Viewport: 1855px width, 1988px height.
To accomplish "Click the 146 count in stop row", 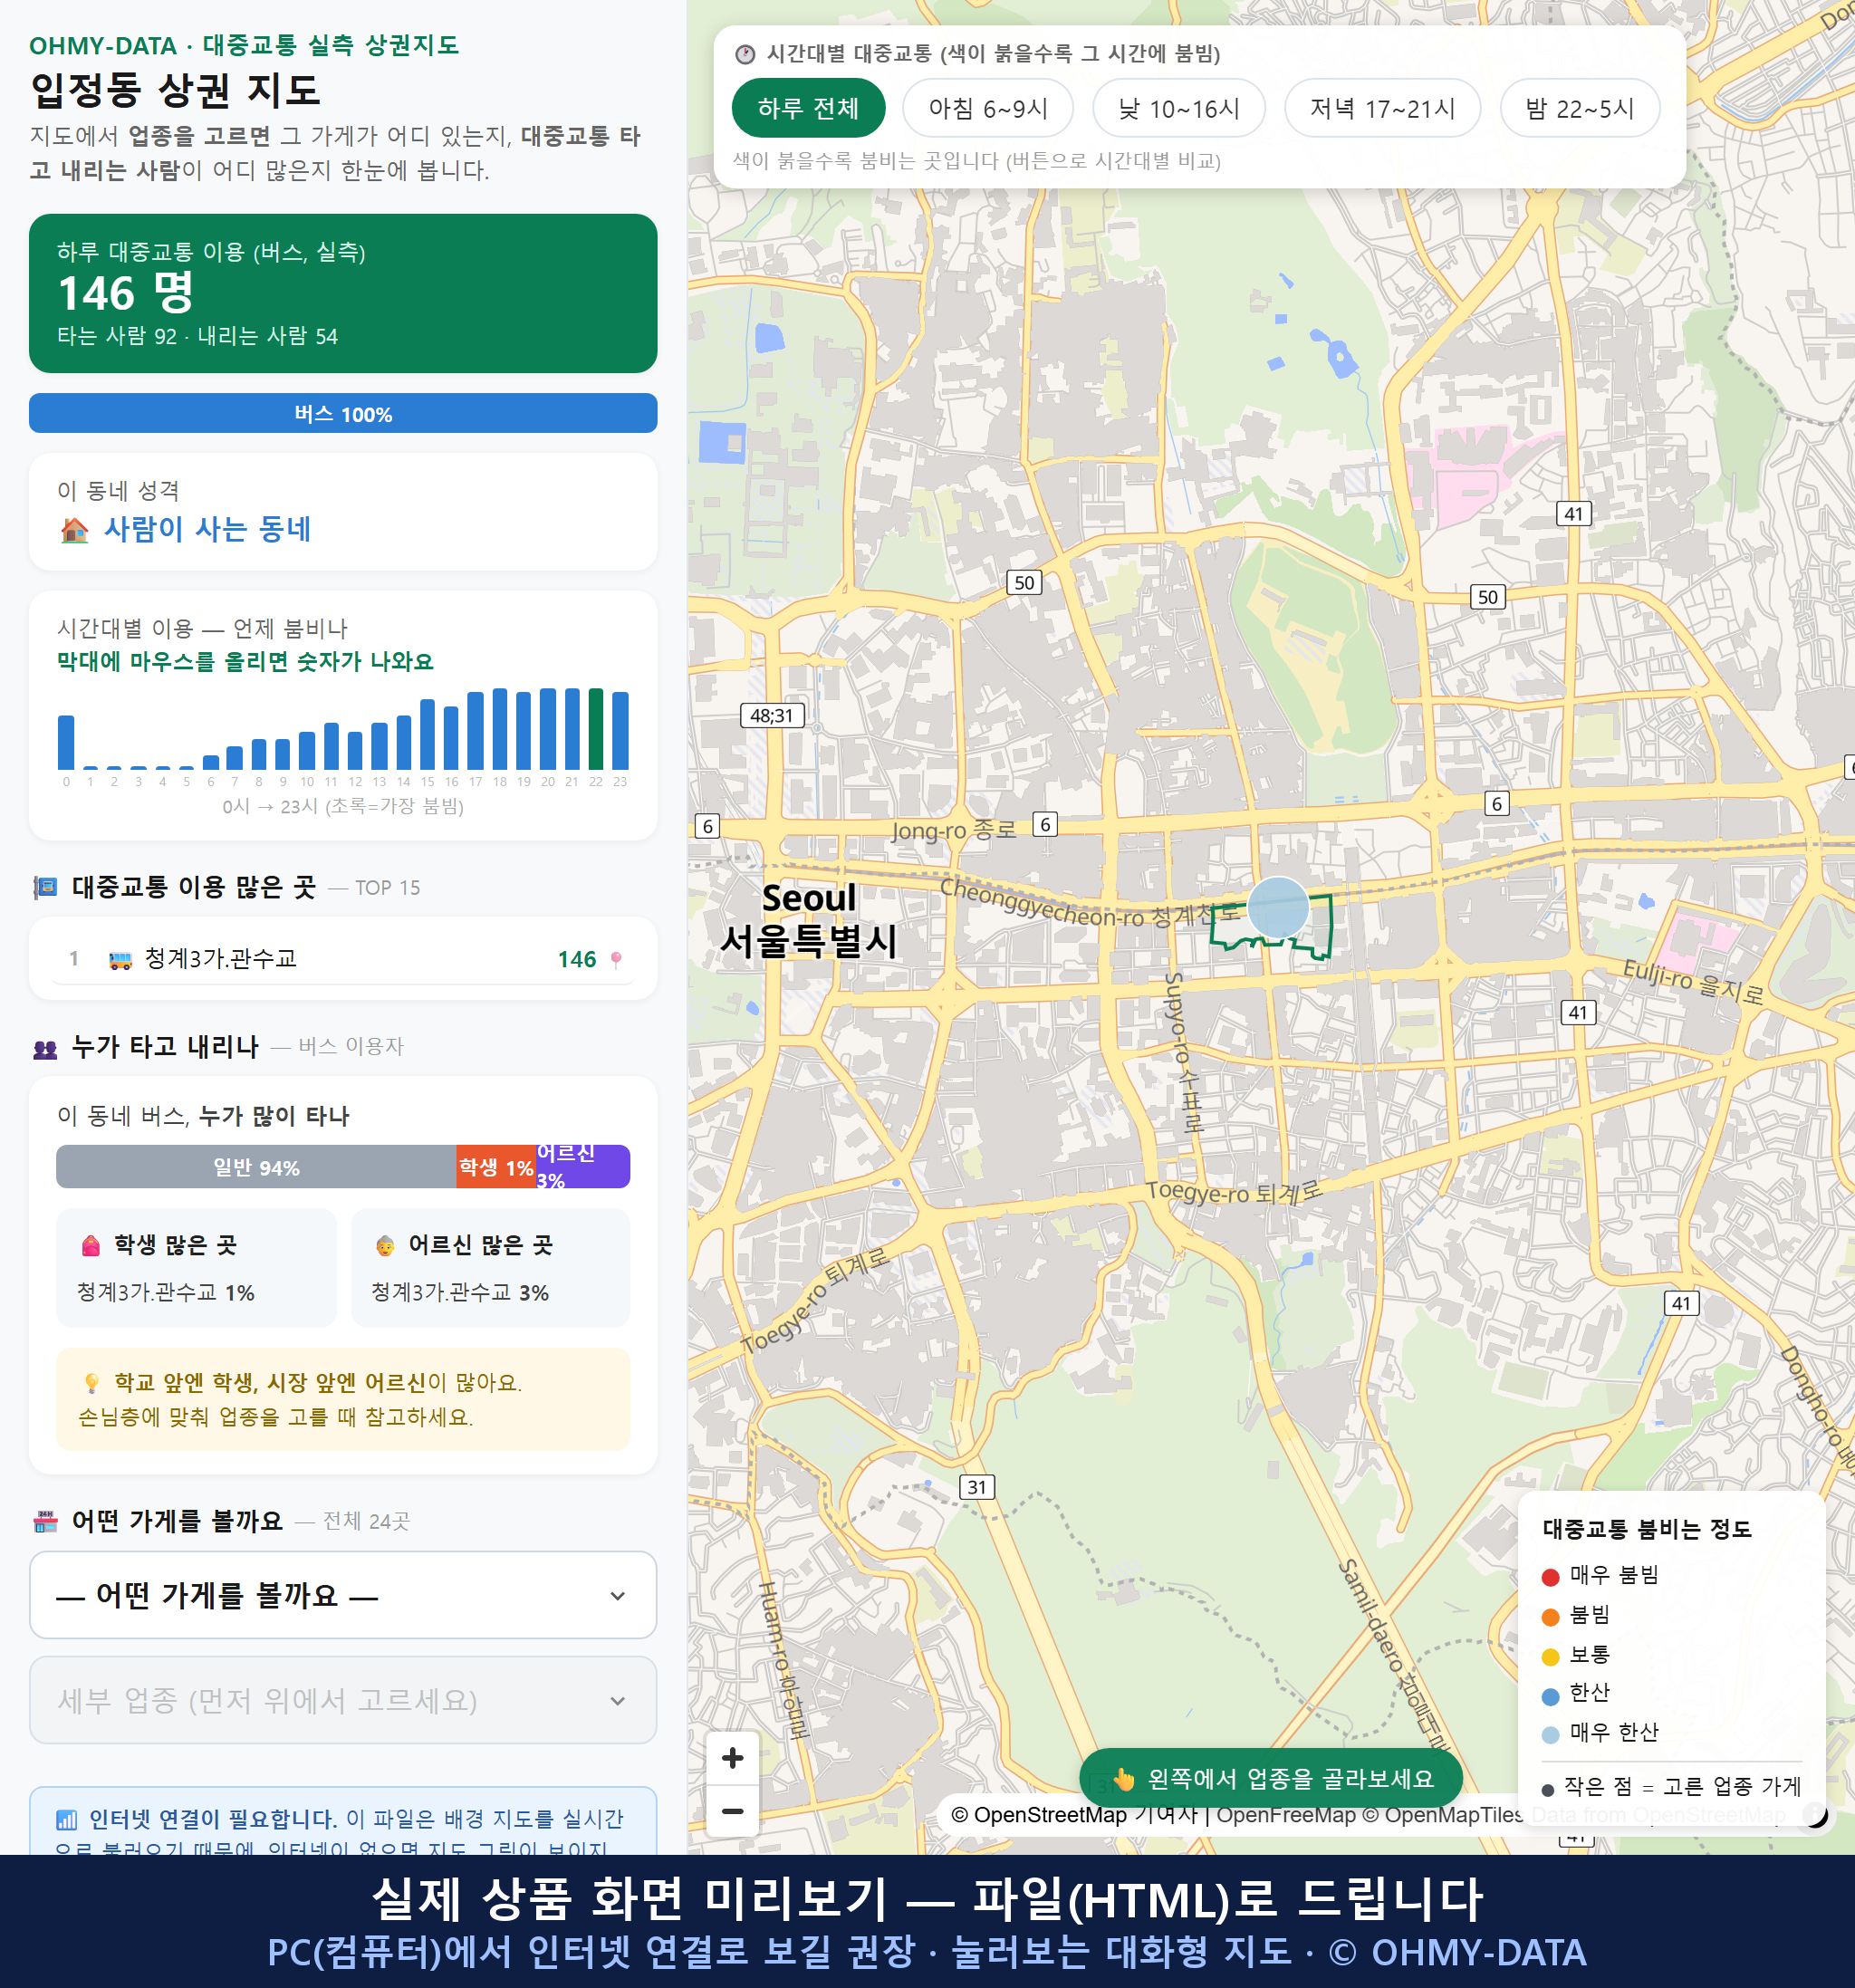I will 577,960.
